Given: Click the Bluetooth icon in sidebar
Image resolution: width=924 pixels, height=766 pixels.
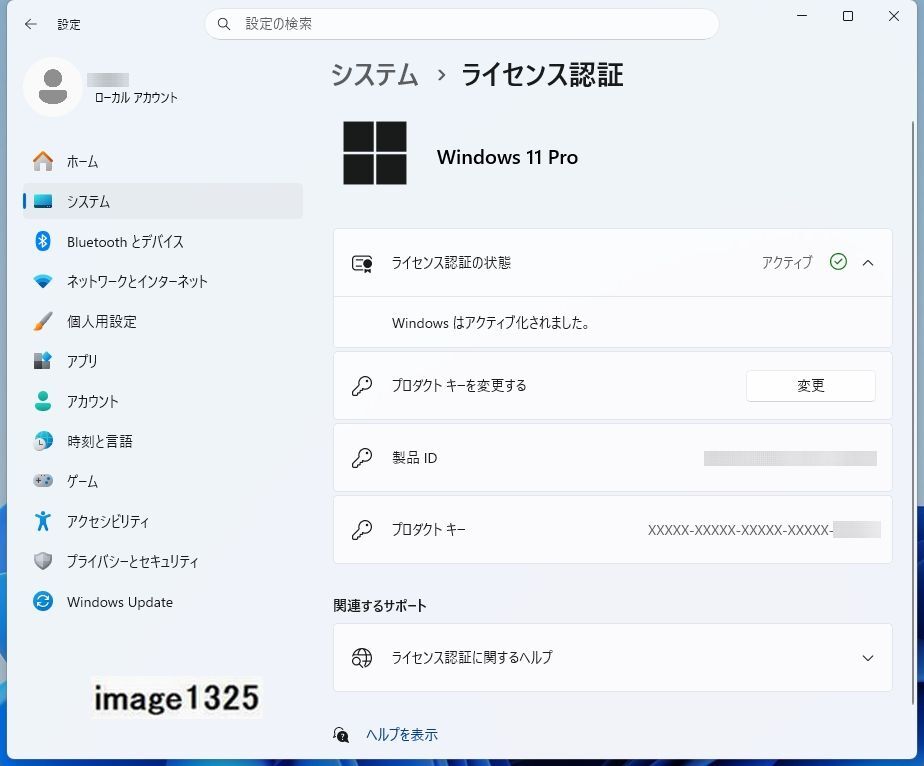Looking at the screenshot, I should click(43, 241).
